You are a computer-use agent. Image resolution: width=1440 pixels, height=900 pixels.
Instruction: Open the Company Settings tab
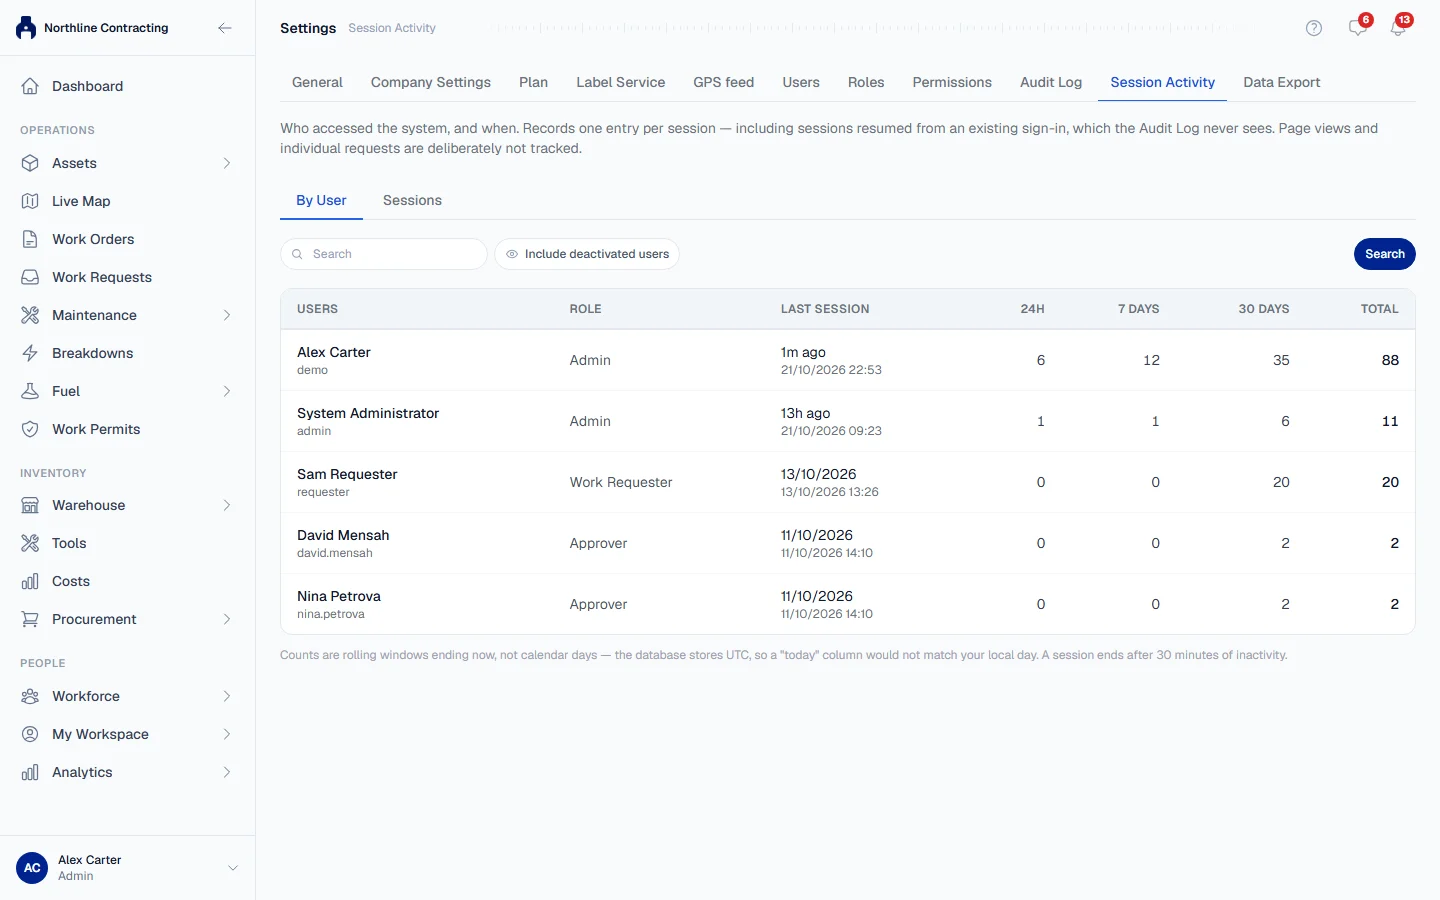(431, 82)
